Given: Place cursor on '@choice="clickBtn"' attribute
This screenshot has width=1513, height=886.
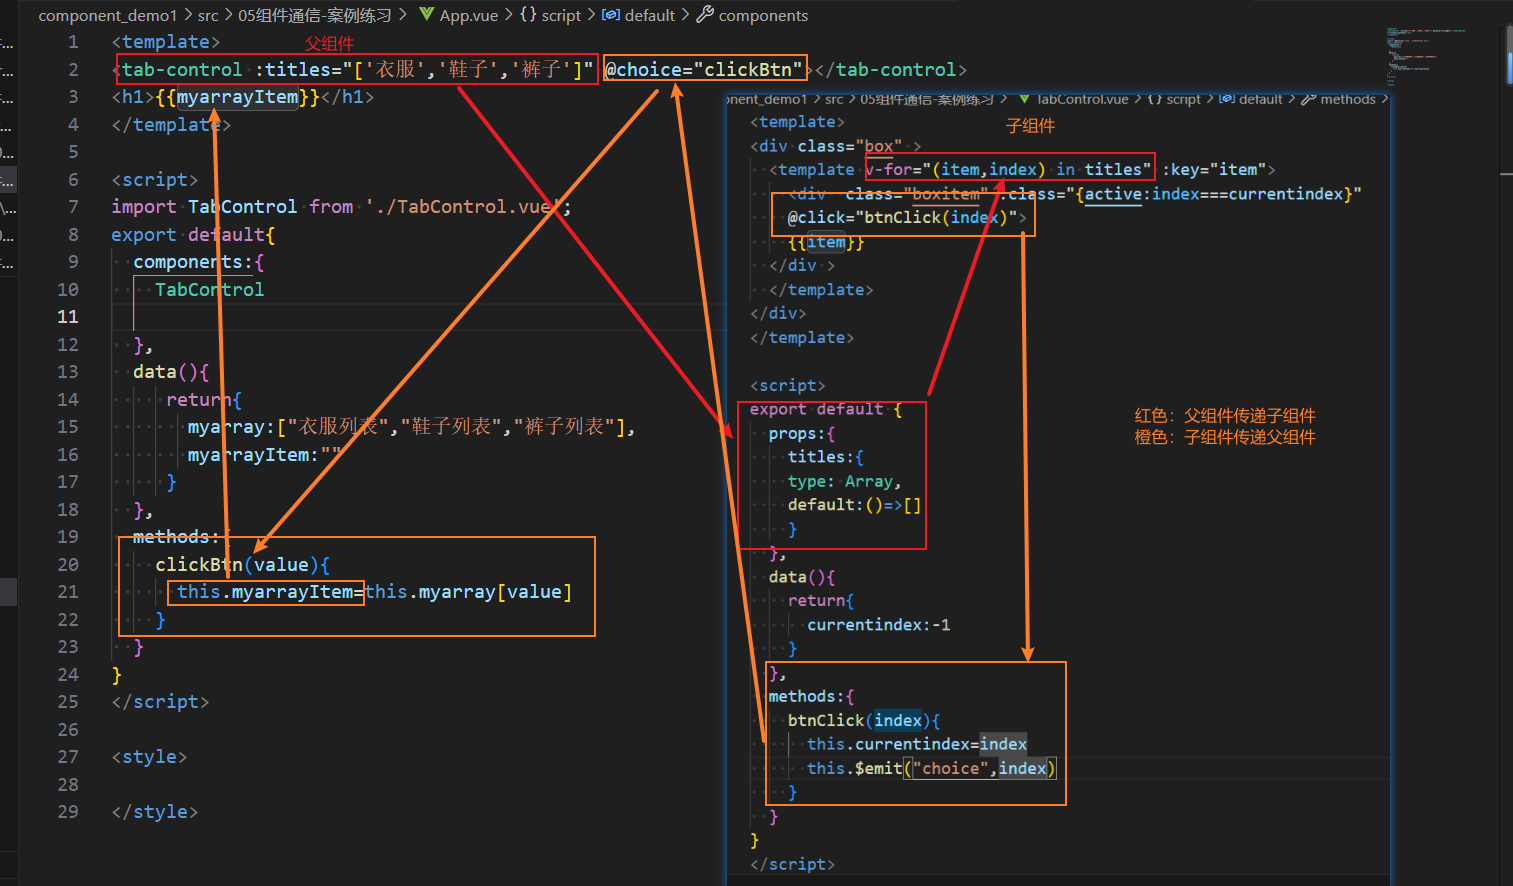Looking at the screenshot, I should pyautogui.click(x=704, y=69).
